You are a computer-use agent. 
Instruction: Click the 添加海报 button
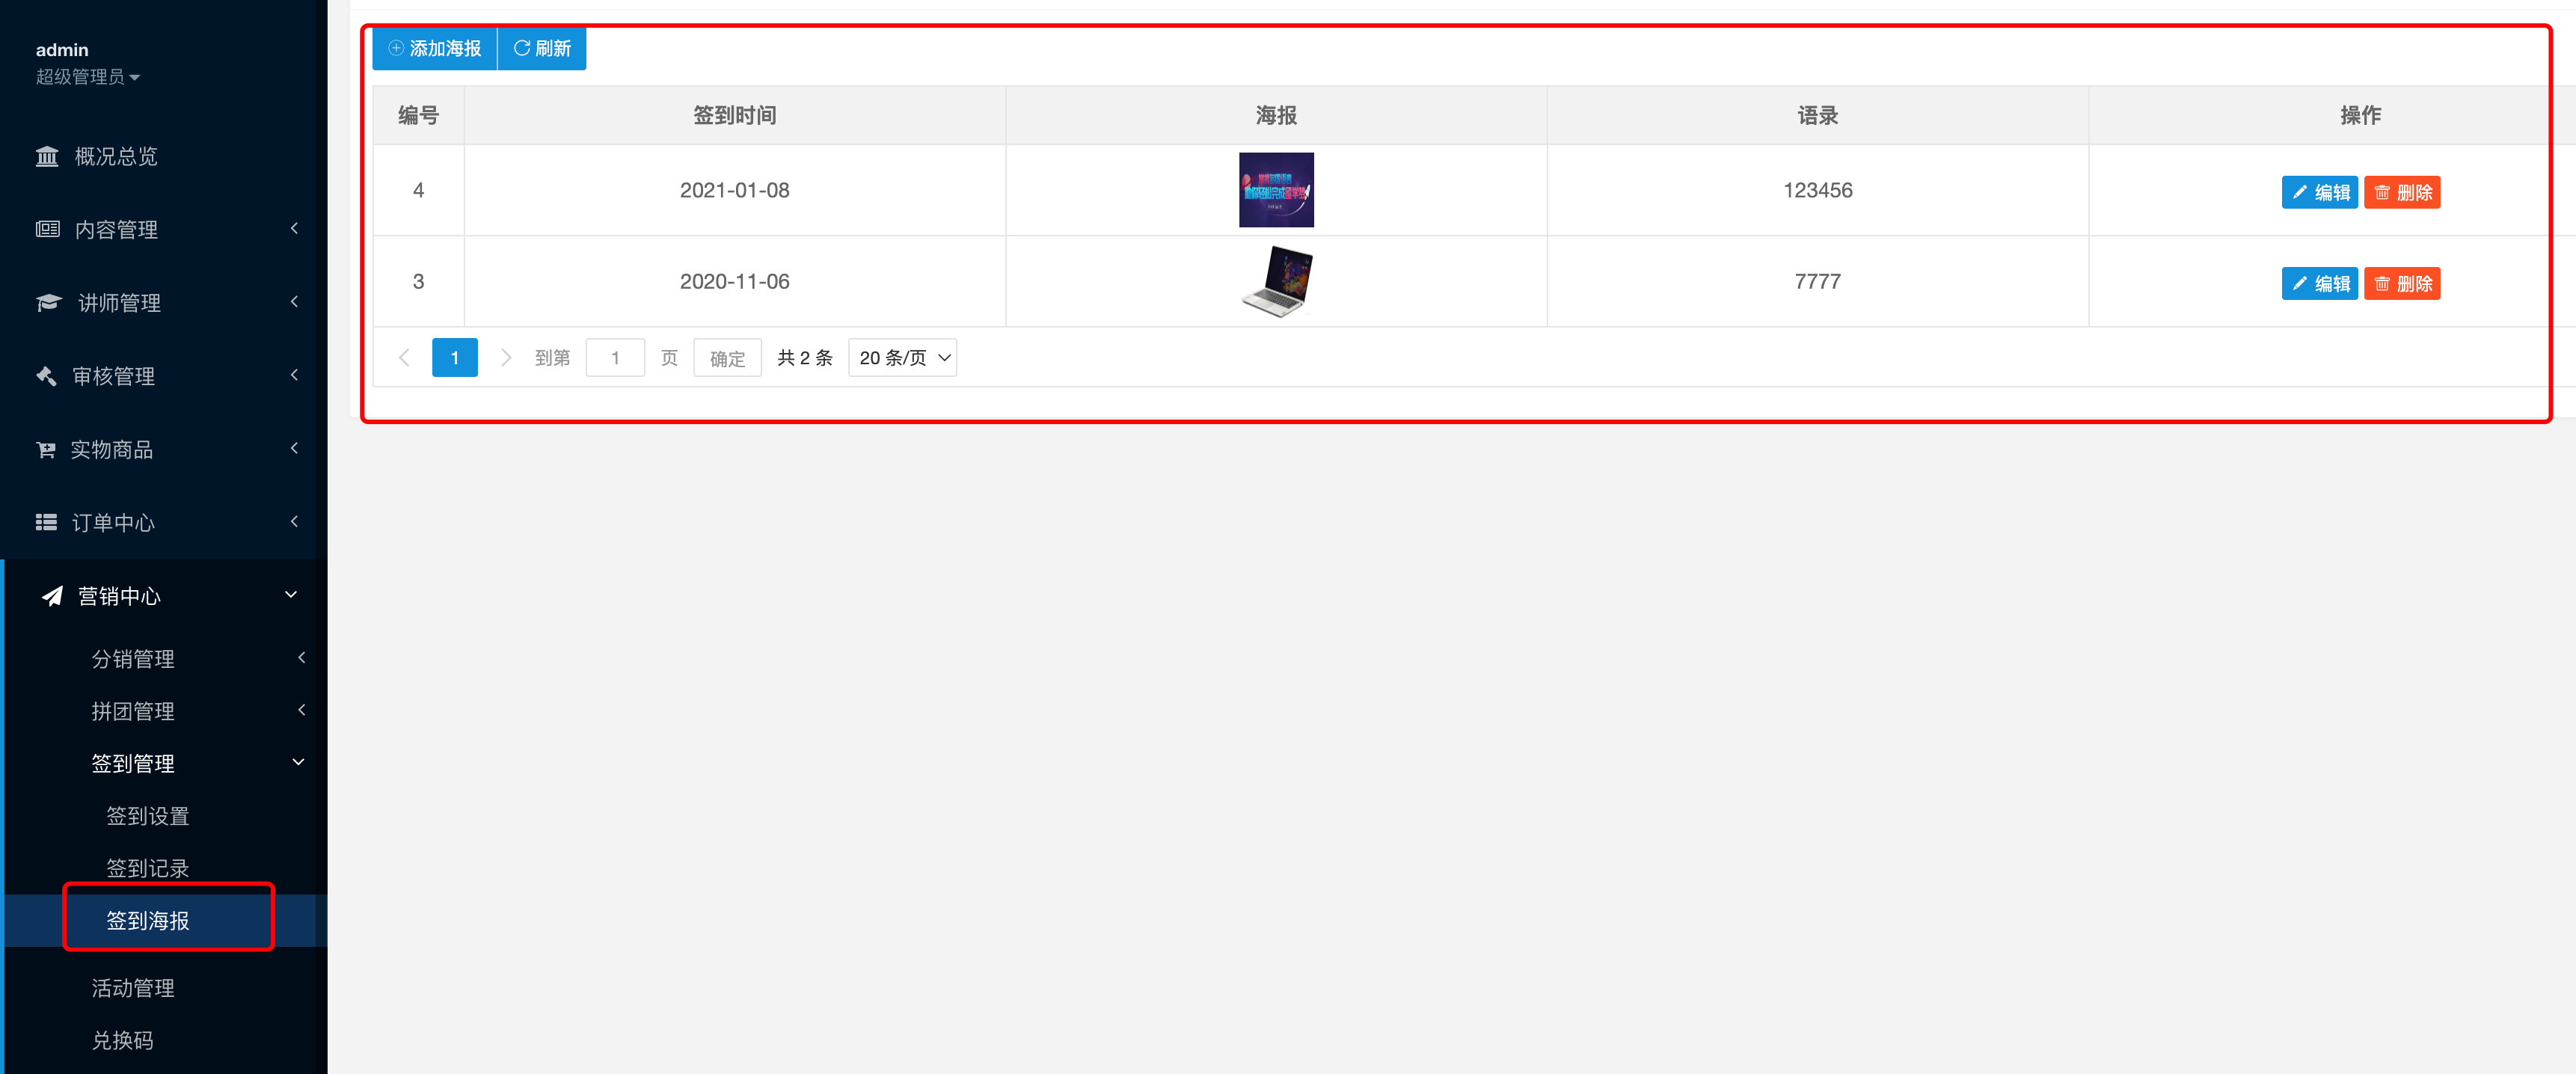[x=435, y=48]
